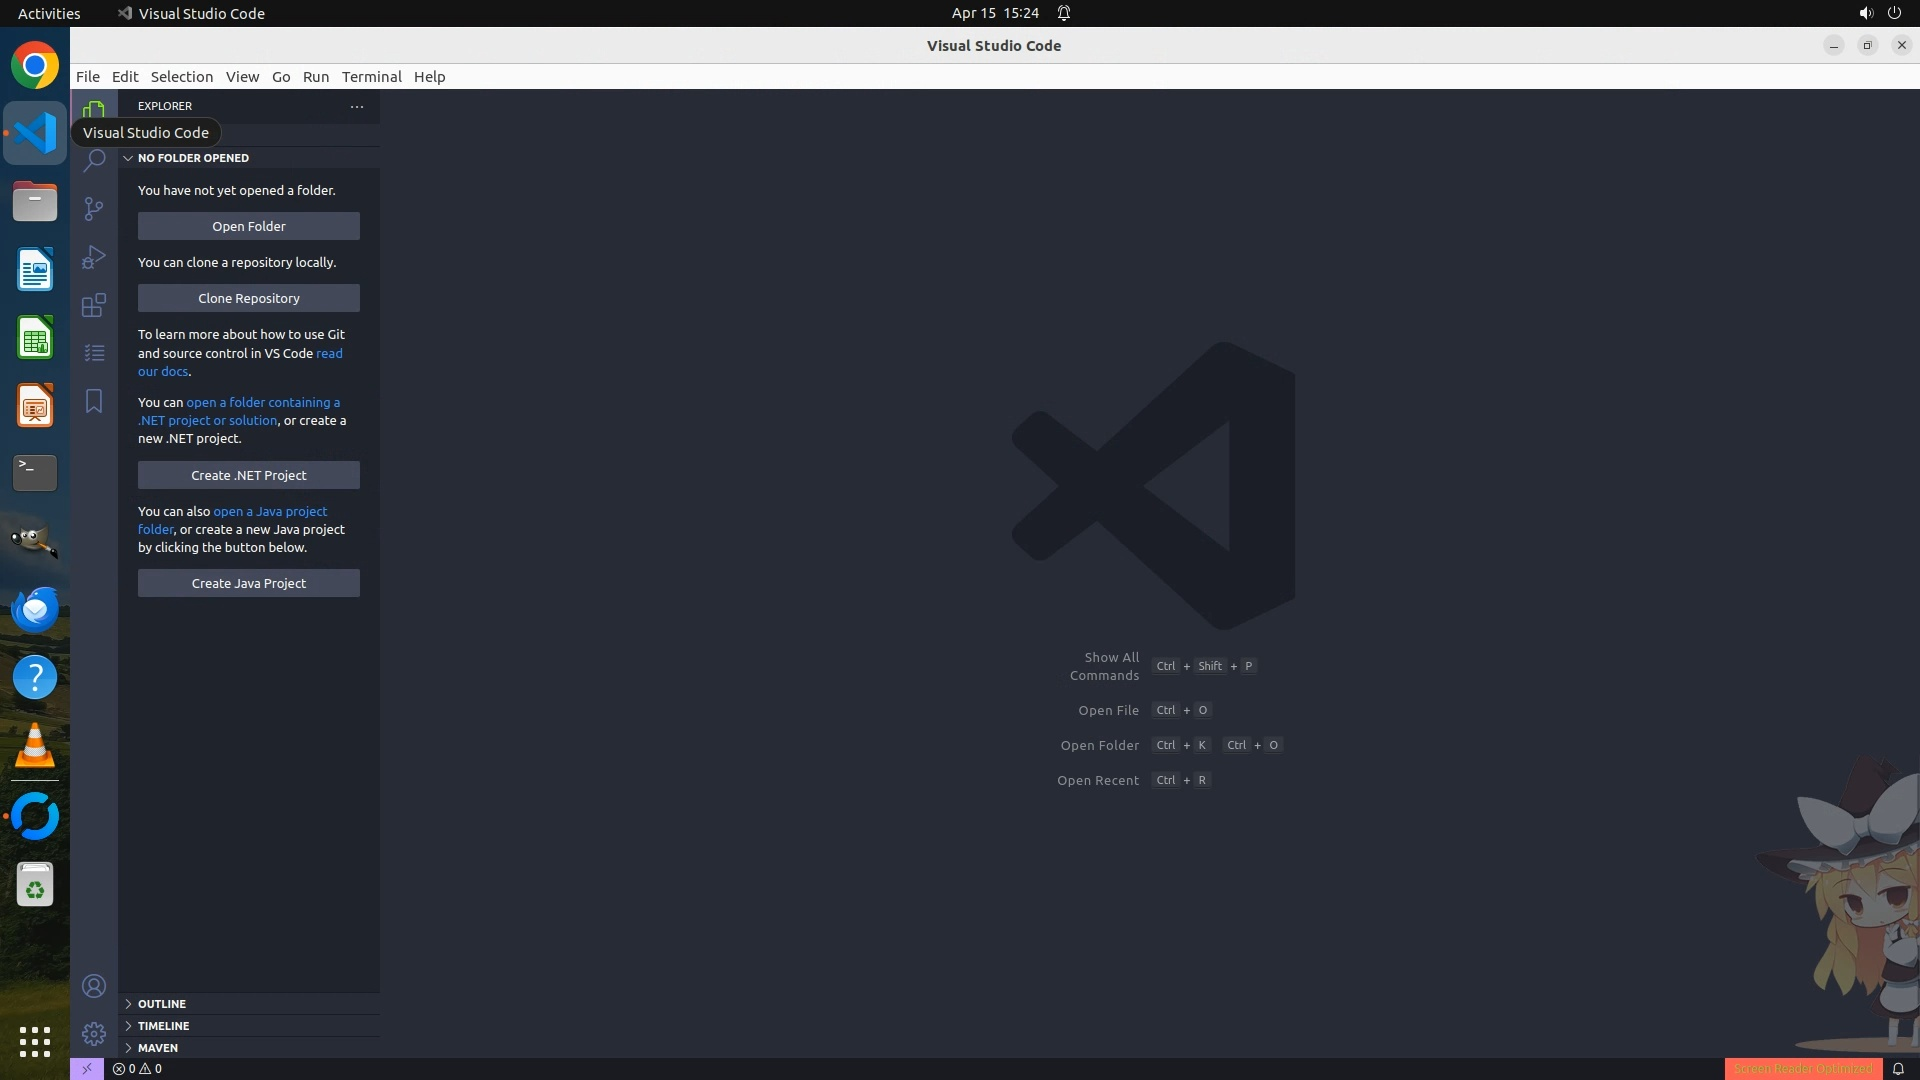
Task: Expand the Timeline section
Action: 163,1025
